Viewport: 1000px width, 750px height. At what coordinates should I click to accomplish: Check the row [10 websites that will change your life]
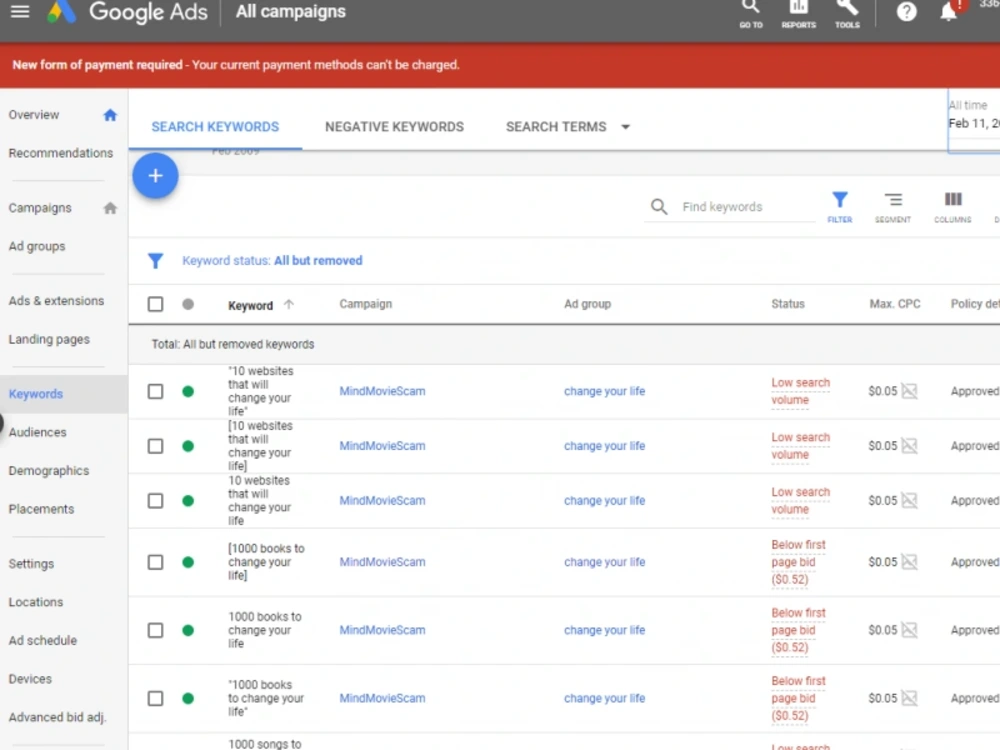[156, 446]
